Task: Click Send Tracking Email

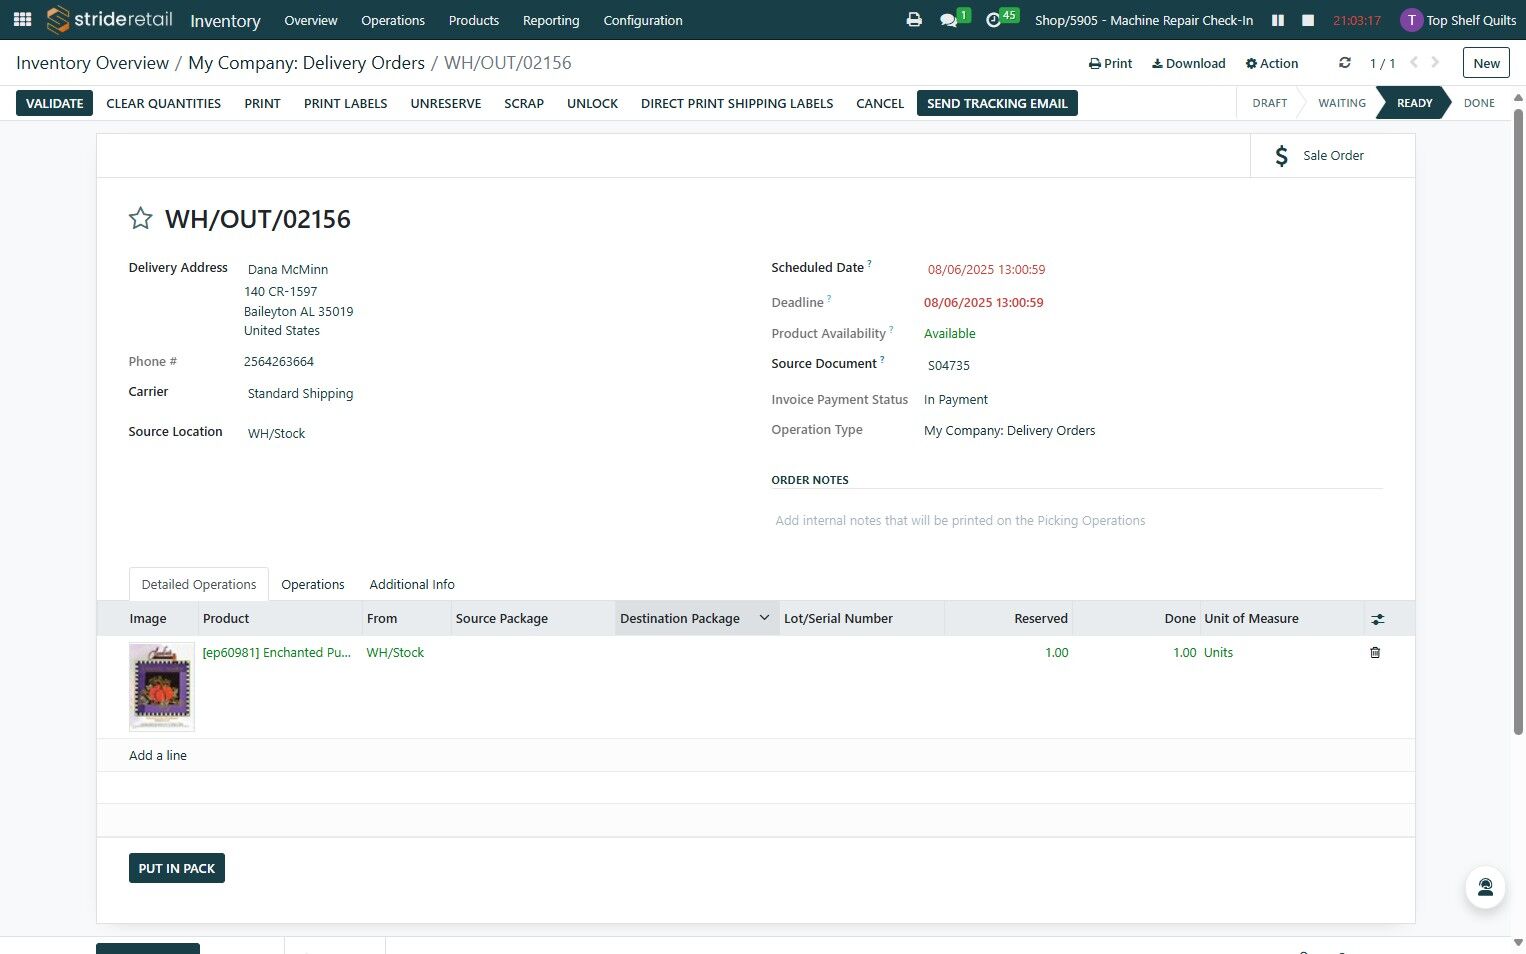Action: click(997, 103)
